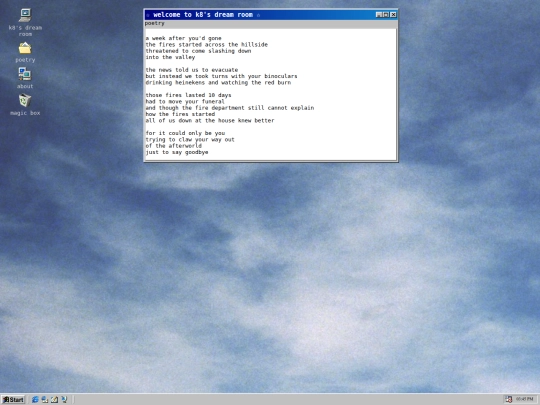Click the line 'a week after you'd gone'

[184, 38]
